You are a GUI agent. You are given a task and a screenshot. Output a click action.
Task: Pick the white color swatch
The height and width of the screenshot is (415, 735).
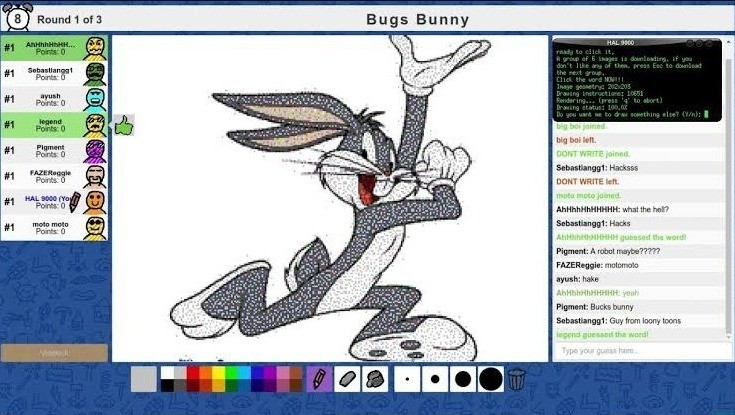(167, 373)
